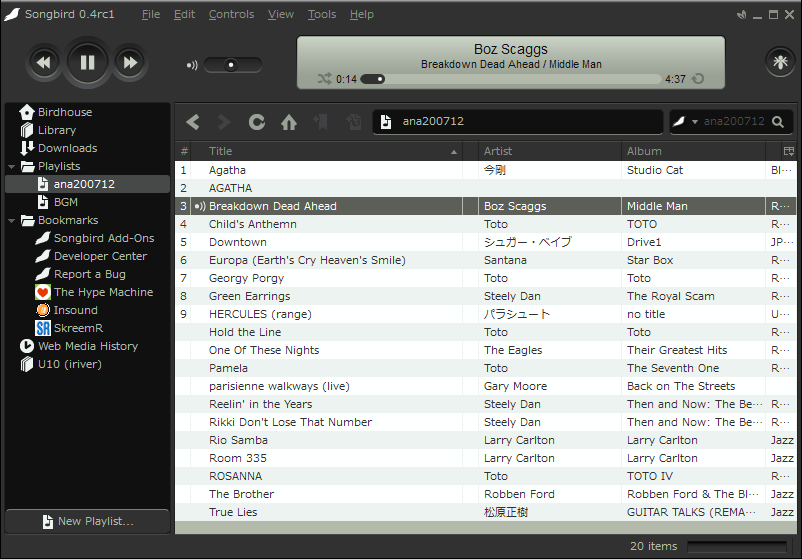Select track One Of These Nights
This screenshot has height=559, width=802.
485,350
